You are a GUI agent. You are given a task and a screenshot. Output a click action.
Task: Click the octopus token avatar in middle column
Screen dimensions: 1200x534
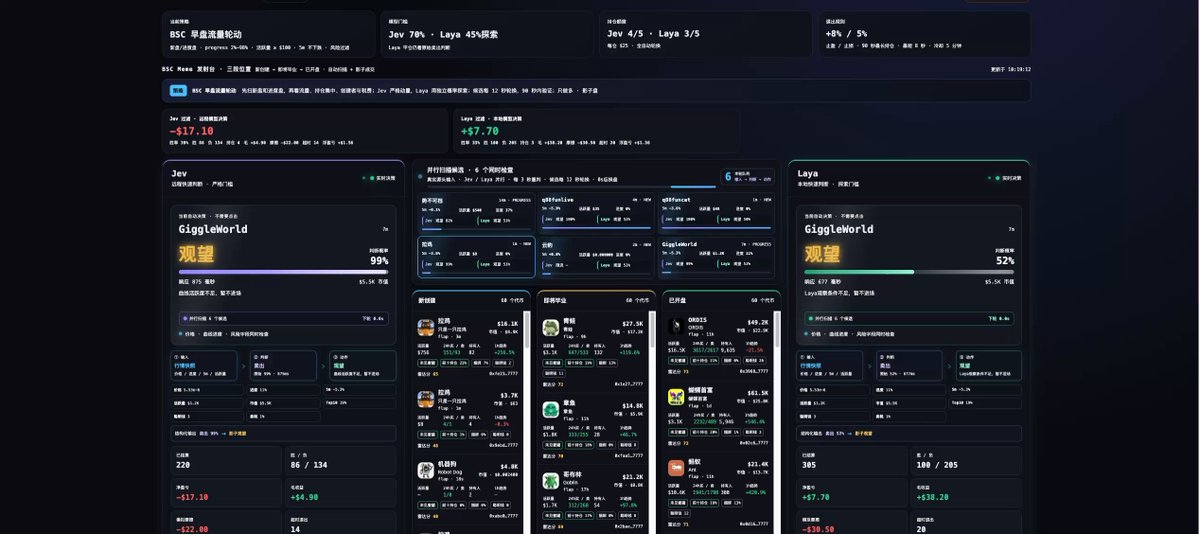pos(550,409)
